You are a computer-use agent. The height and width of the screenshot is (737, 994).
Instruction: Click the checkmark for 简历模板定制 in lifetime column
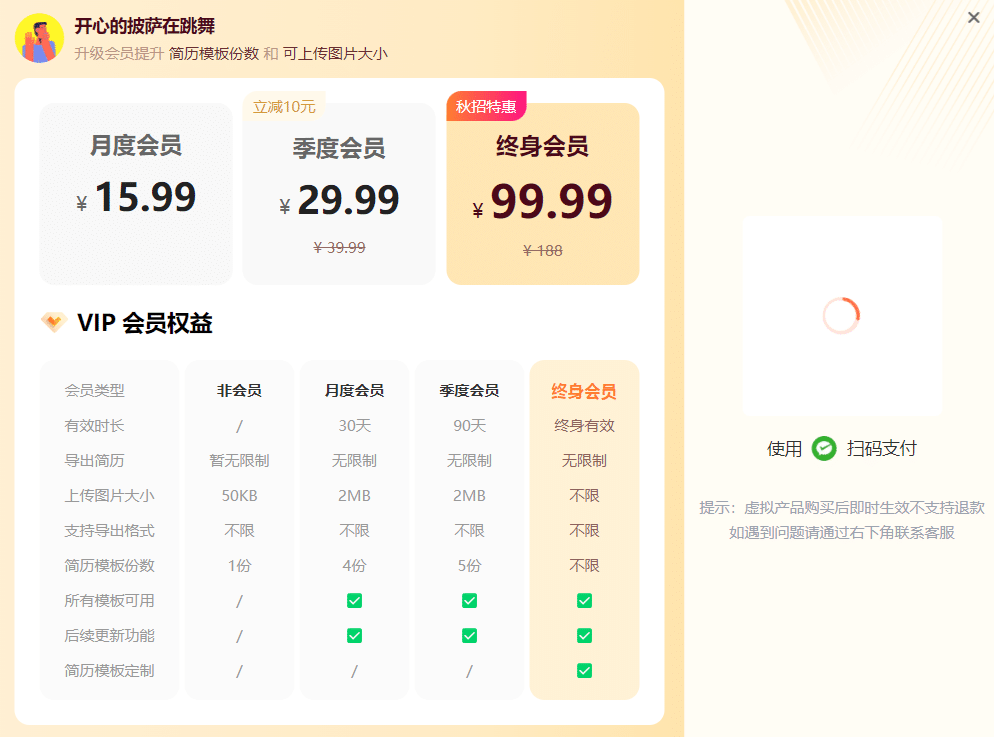(584, 670)
